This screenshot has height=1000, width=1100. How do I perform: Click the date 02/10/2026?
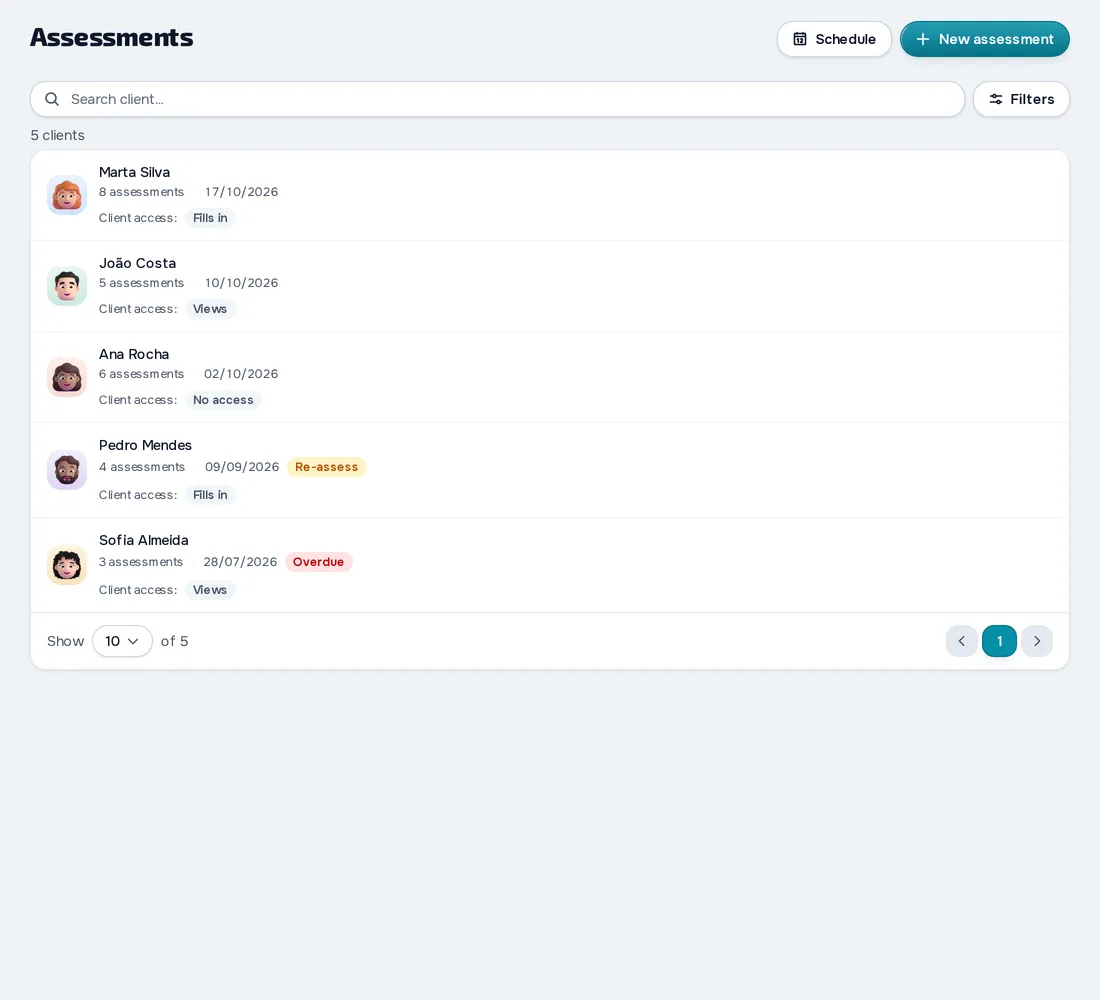(x=241, y=374)
